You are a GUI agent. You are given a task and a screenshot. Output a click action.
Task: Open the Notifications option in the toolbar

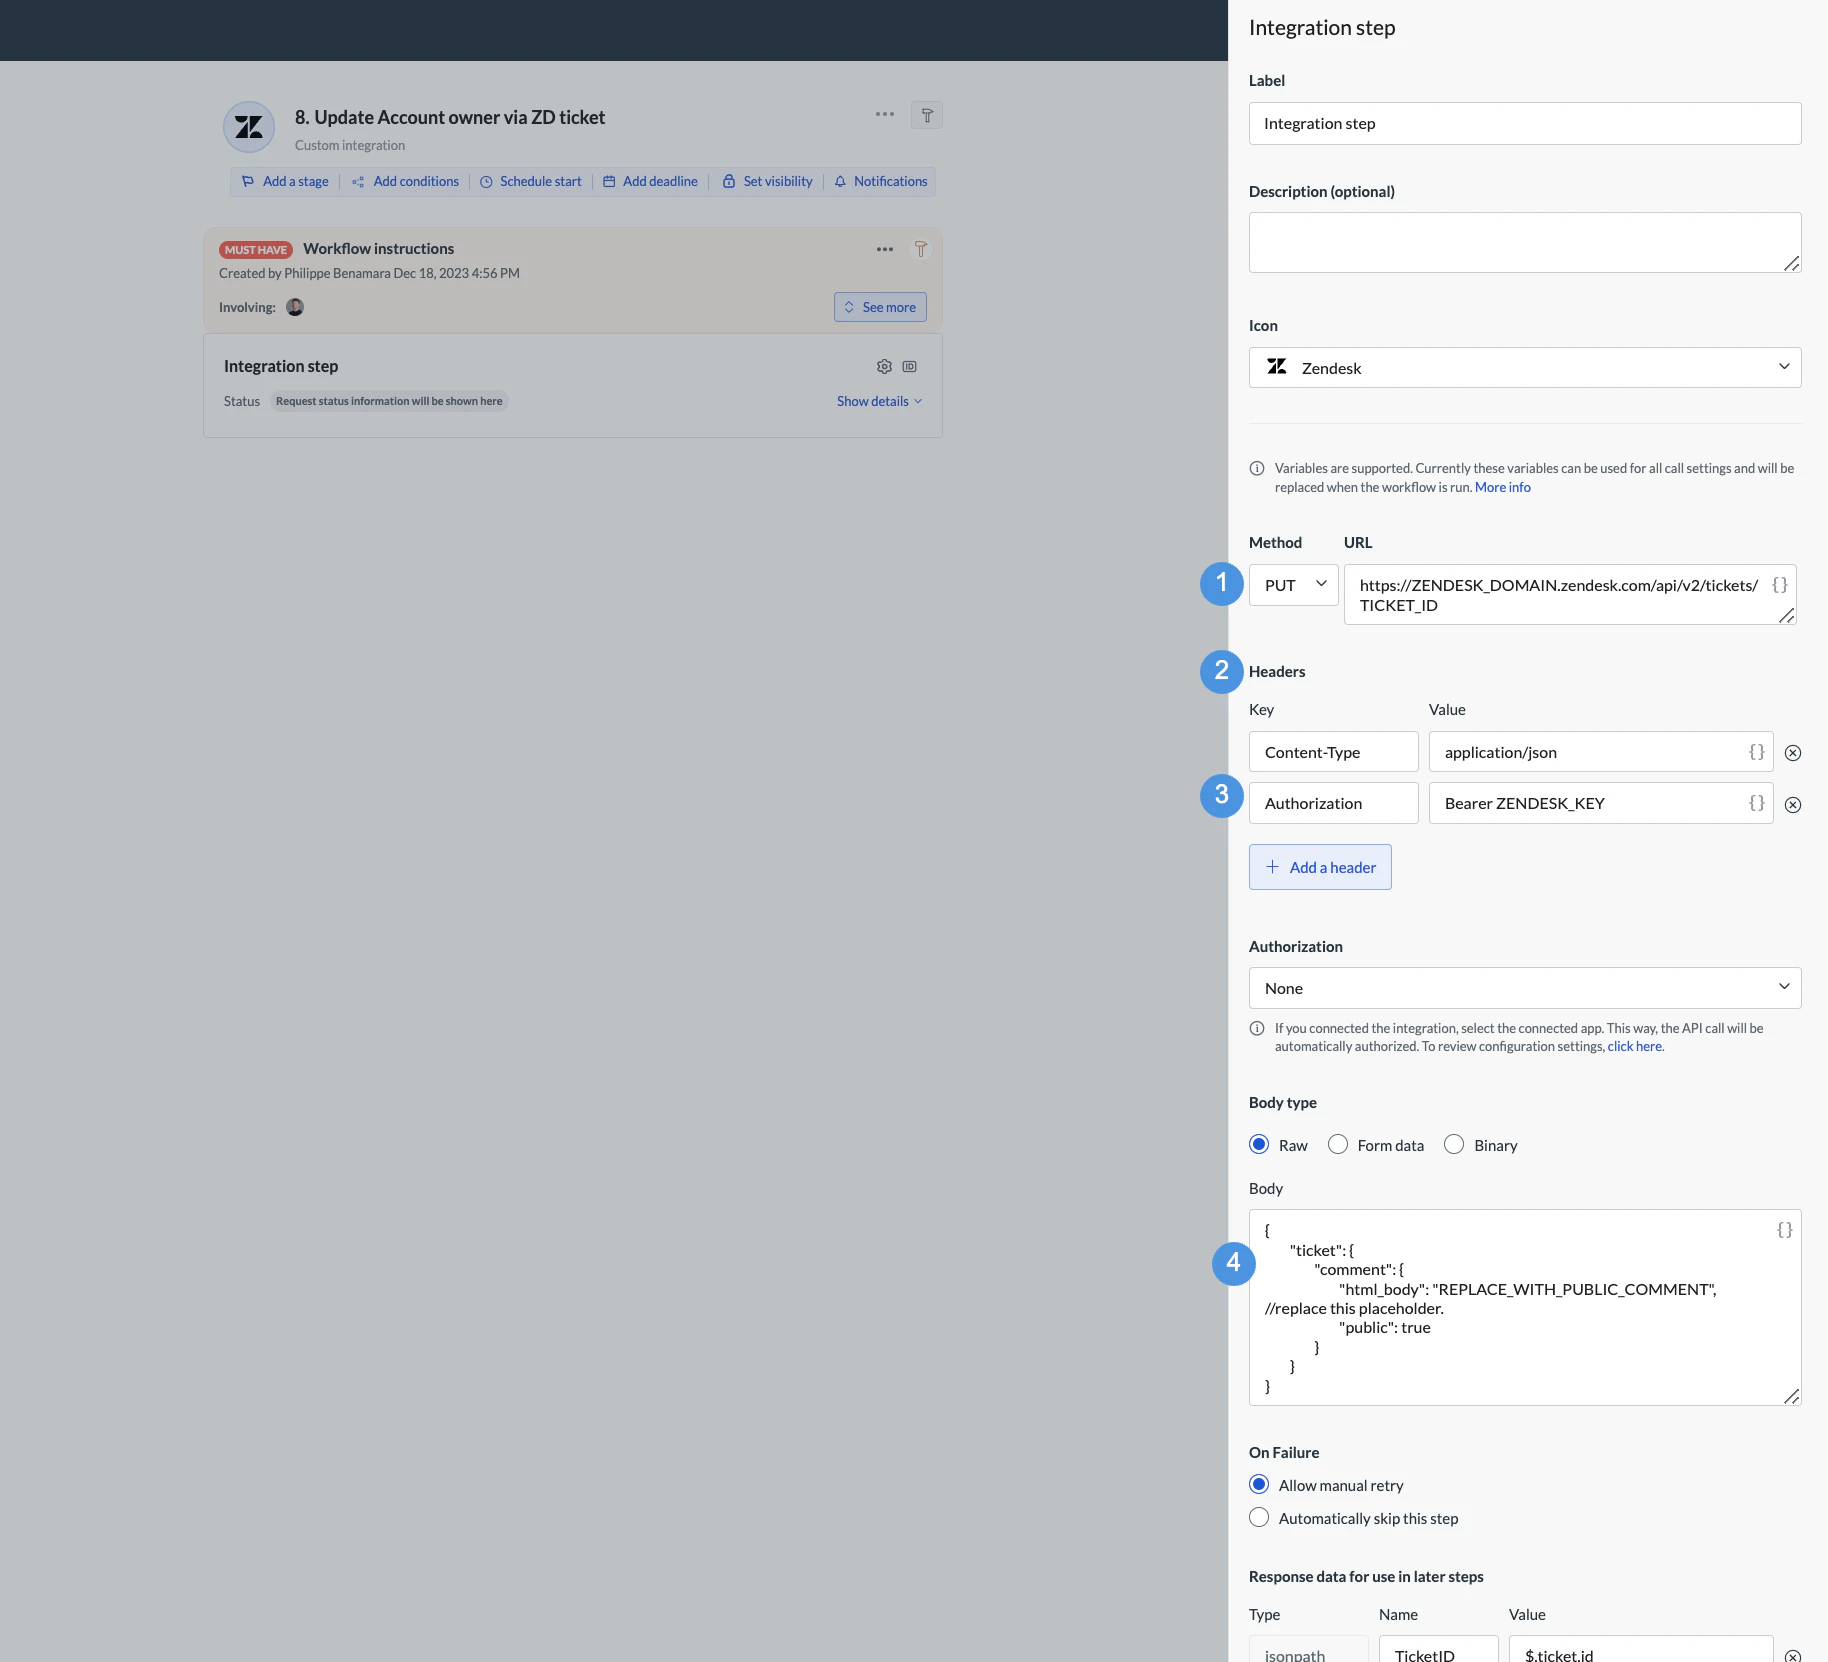881,181
